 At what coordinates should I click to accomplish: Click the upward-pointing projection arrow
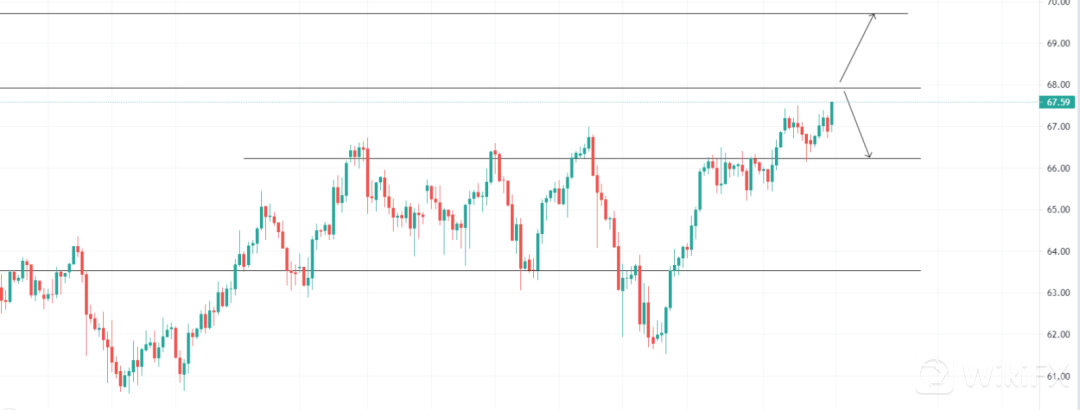857,47
